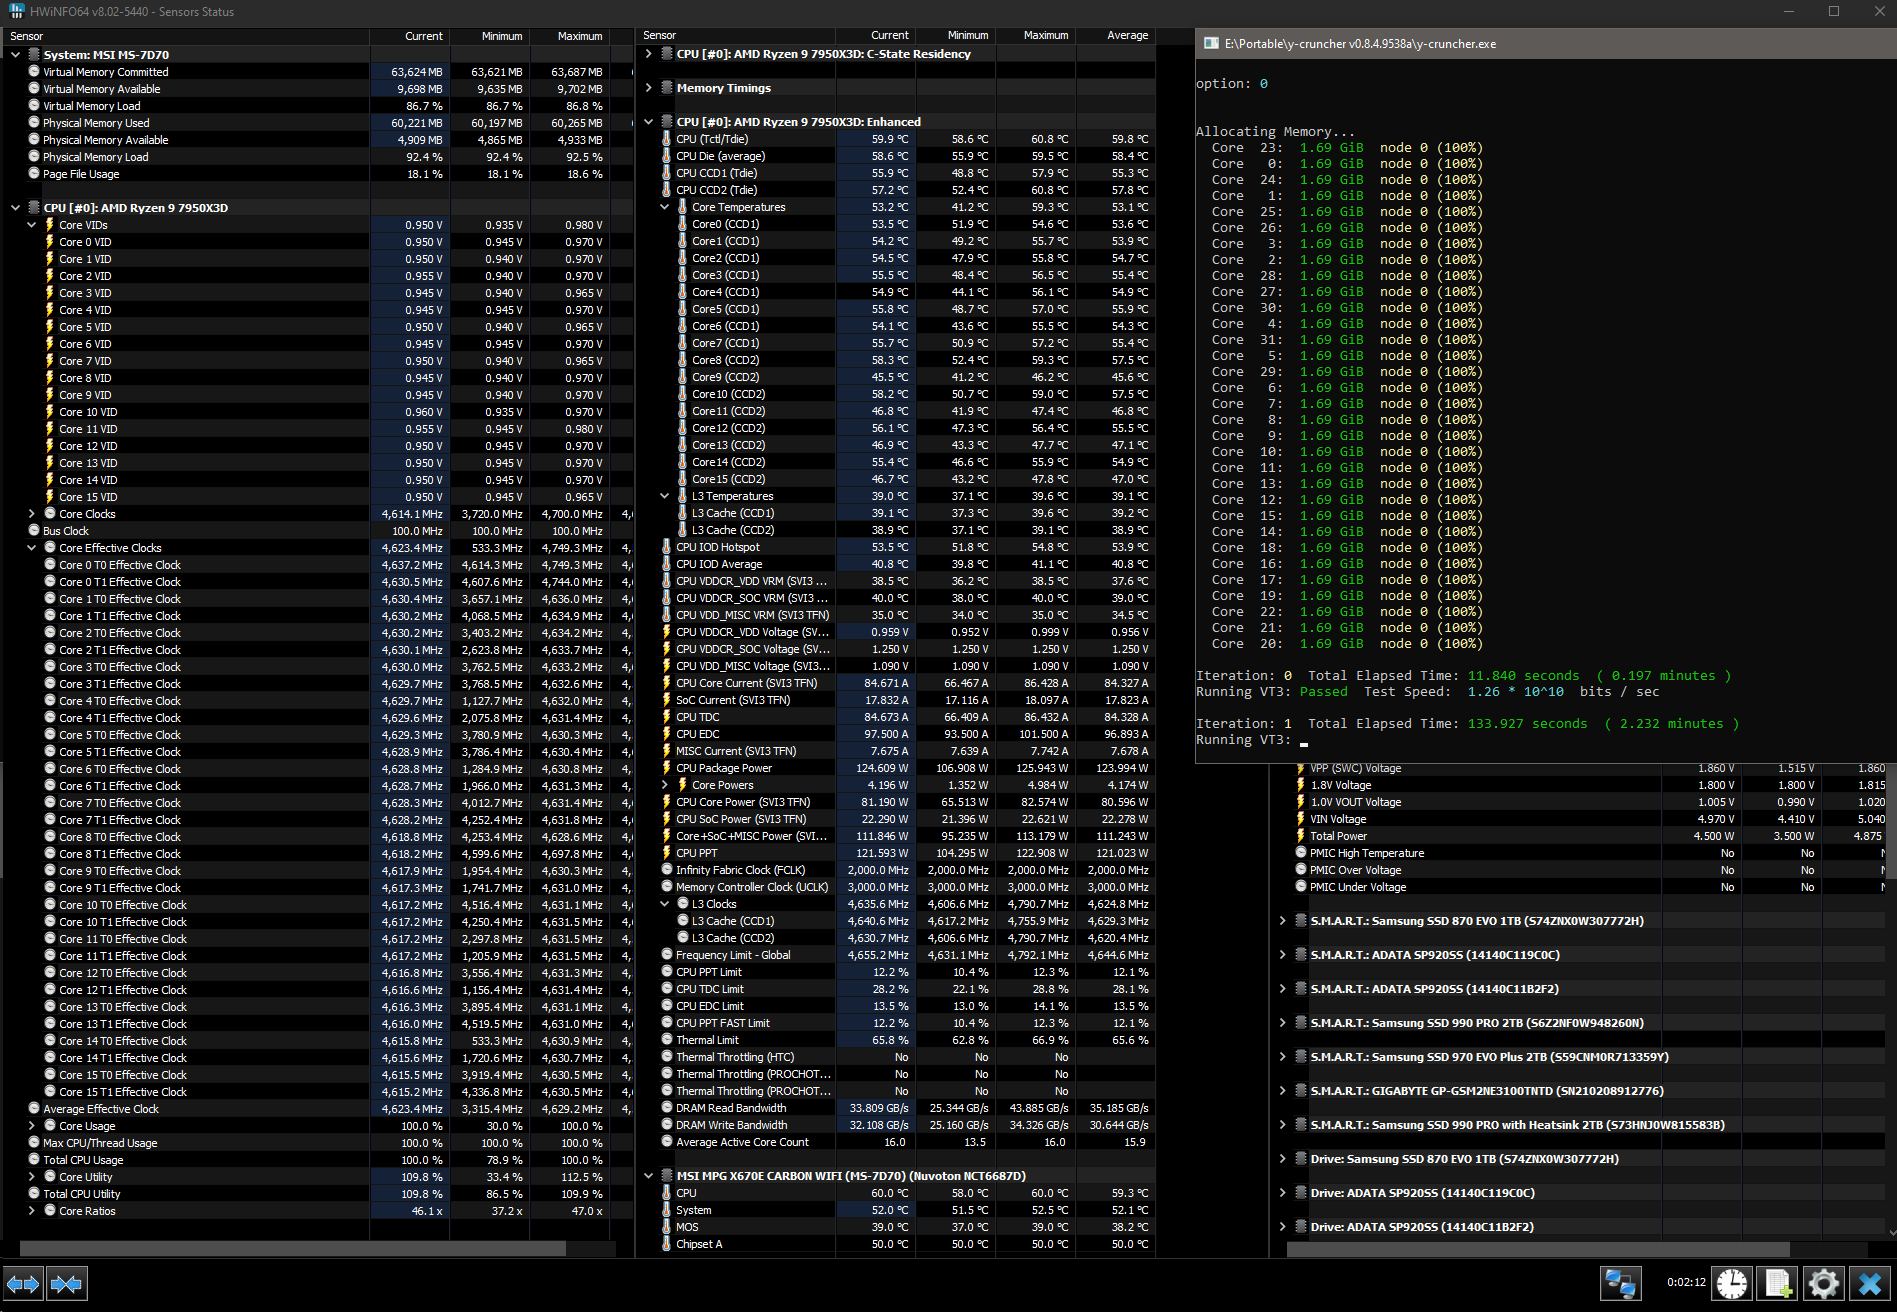This screenshot has width=1897, height=1312.
Task: Expand the Core Usage subtree
Action: click(31, 1126)
